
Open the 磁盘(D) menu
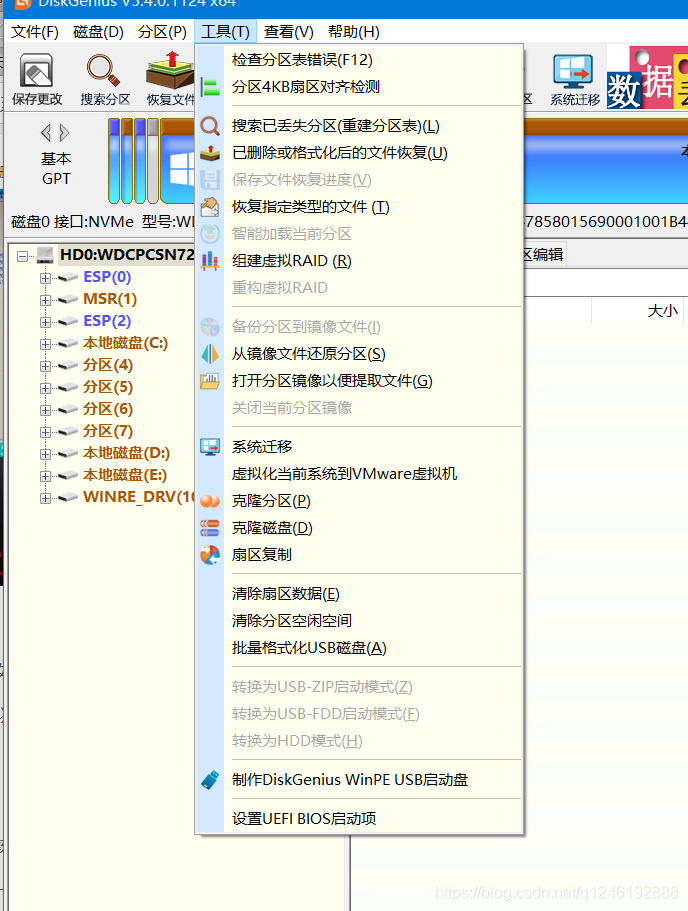[98, 31]
